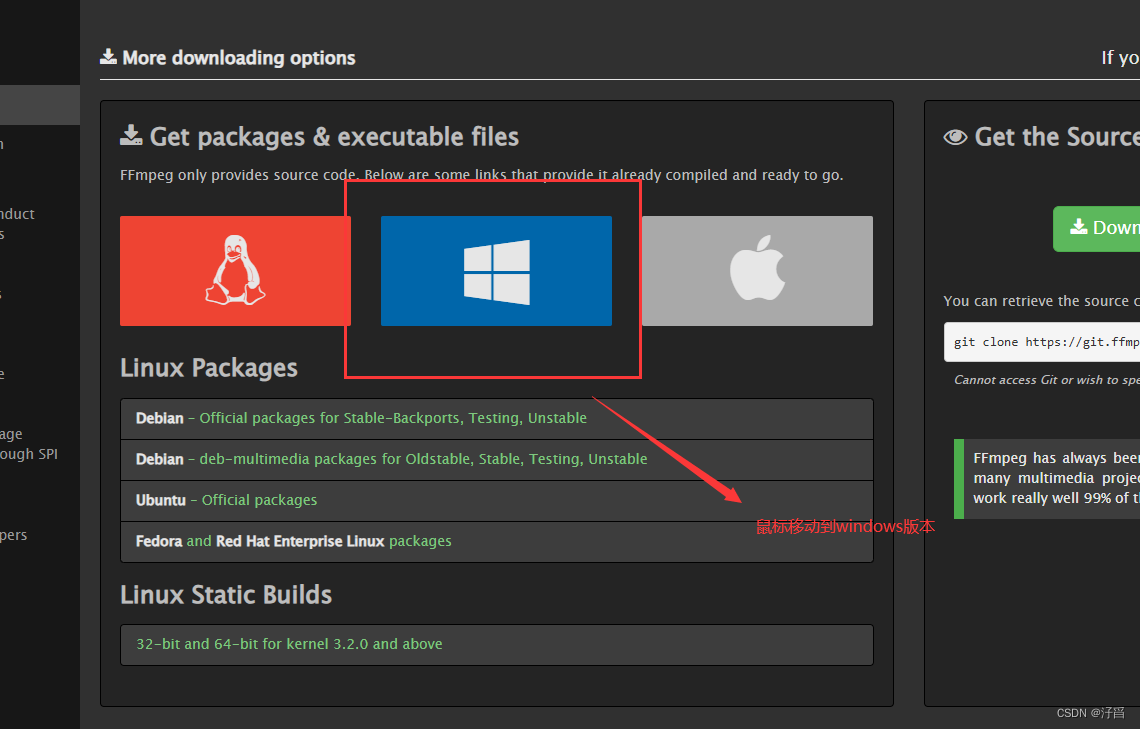
Task: Click the git clone command field
Action: [x=1042, y=342]
